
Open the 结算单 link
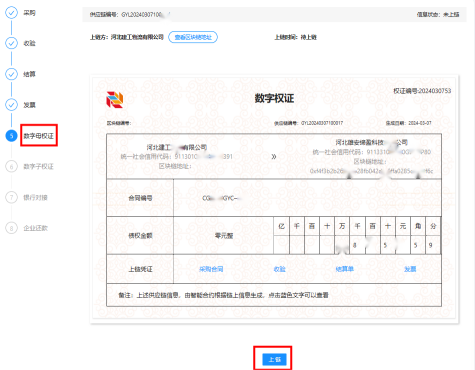tap(345, 269)
